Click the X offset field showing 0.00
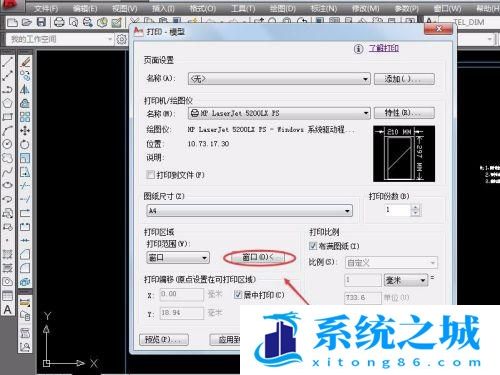The image size is (500, 375). [182, 294]
